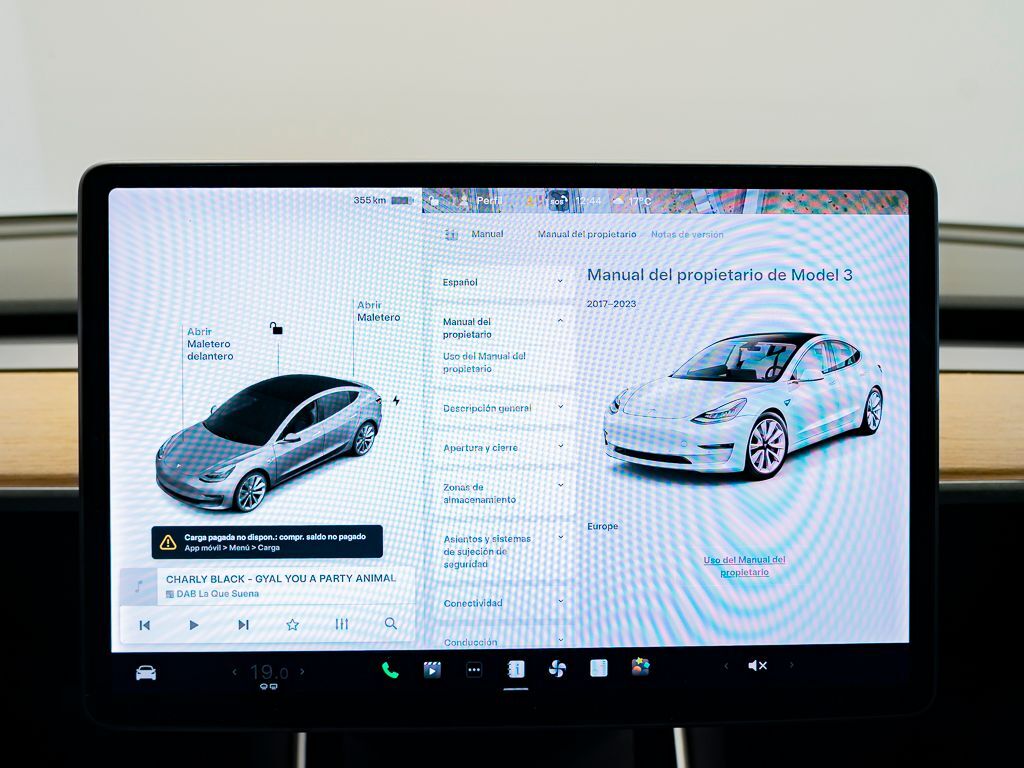
Task: Open the audio equalizer settings icon
Action: click(342, 624)
